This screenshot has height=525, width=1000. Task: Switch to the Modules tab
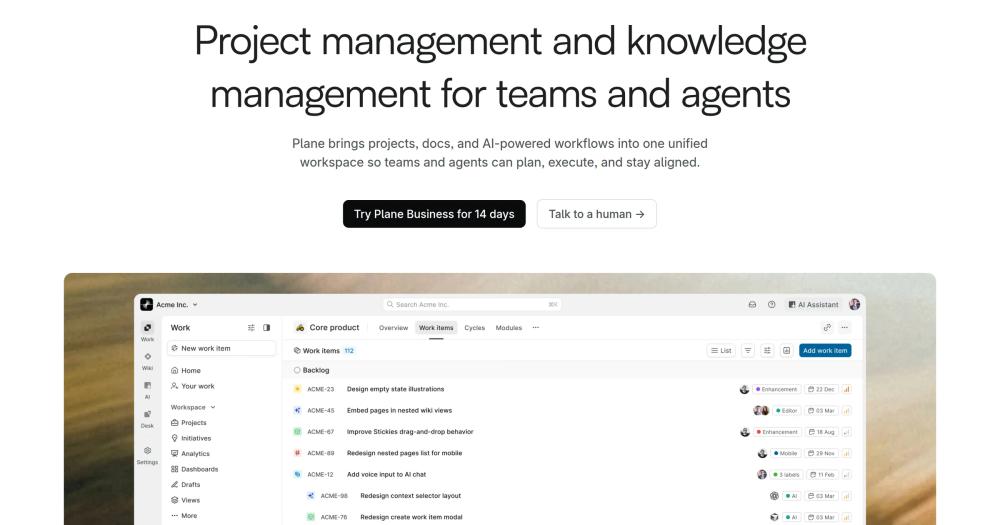509,328
